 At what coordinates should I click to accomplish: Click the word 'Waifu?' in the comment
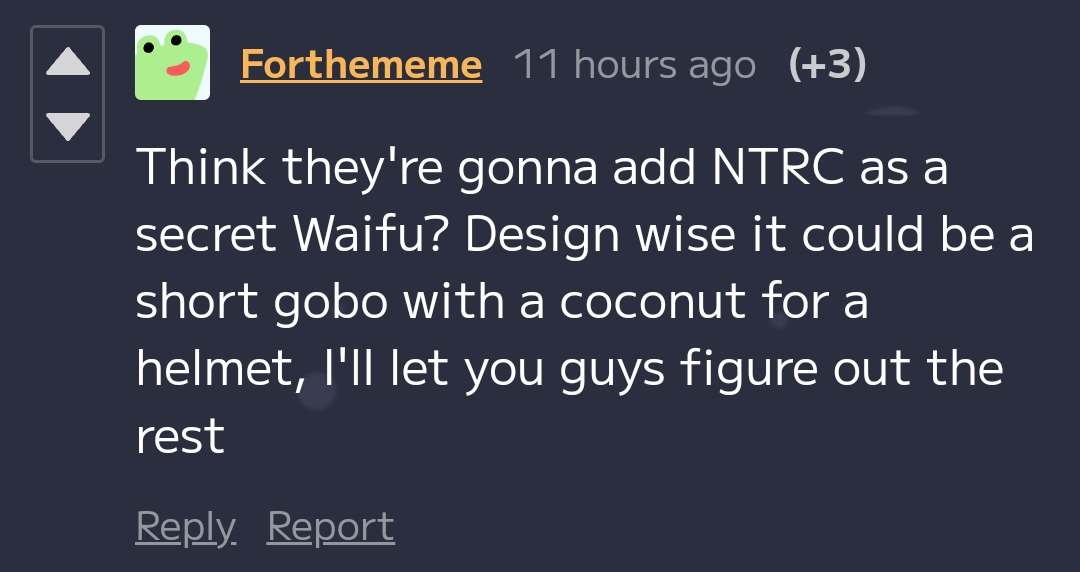tap(372, 234)
